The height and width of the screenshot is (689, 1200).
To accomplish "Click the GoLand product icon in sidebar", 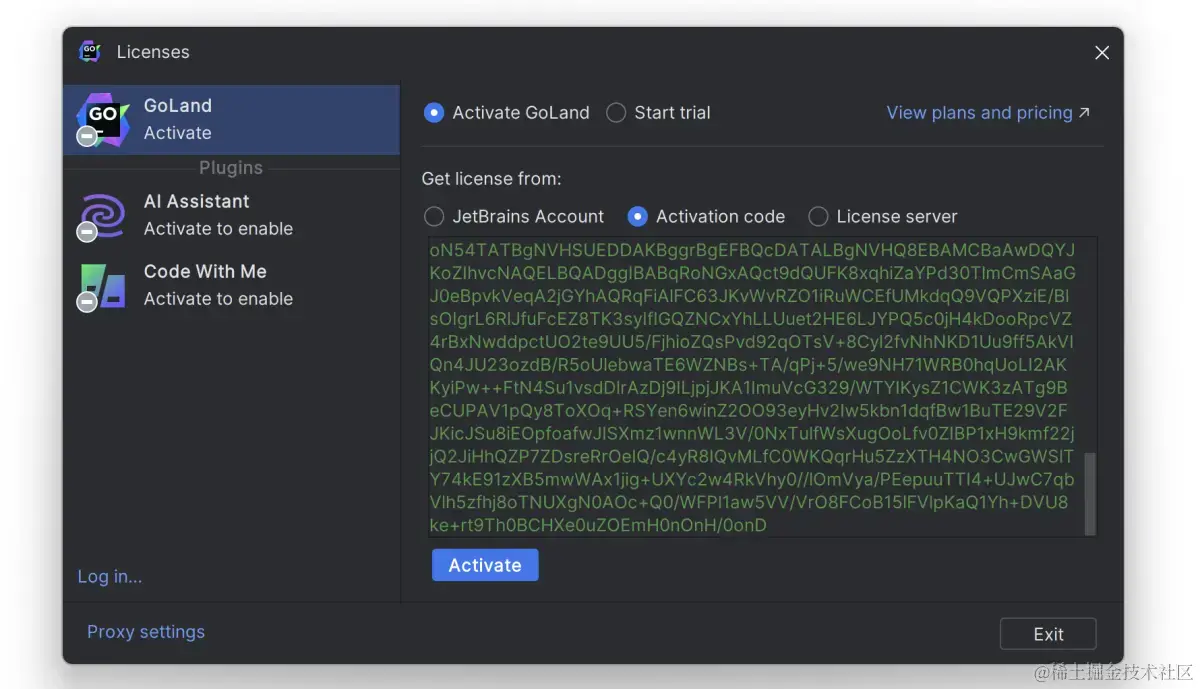I will pos(102,119).
